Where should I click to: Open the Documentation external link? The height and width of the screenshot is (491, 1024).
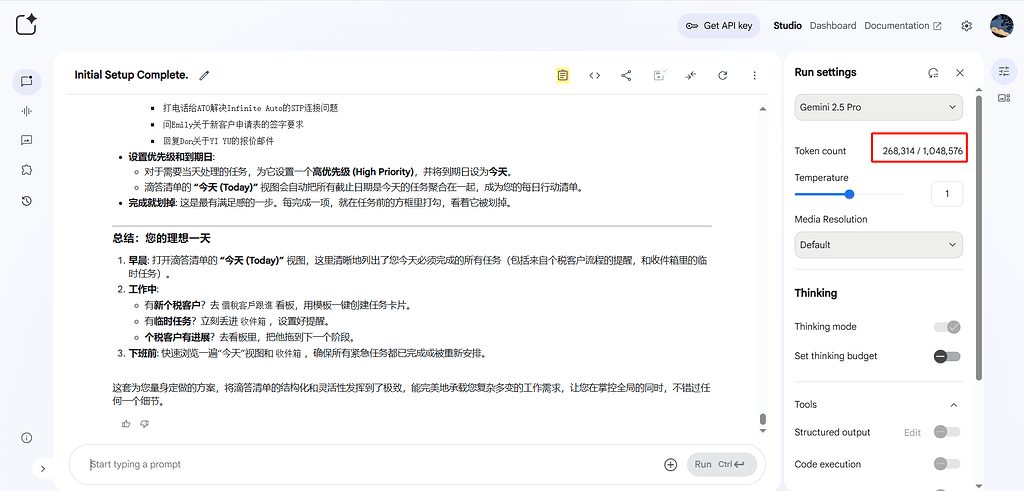point(903,26)
